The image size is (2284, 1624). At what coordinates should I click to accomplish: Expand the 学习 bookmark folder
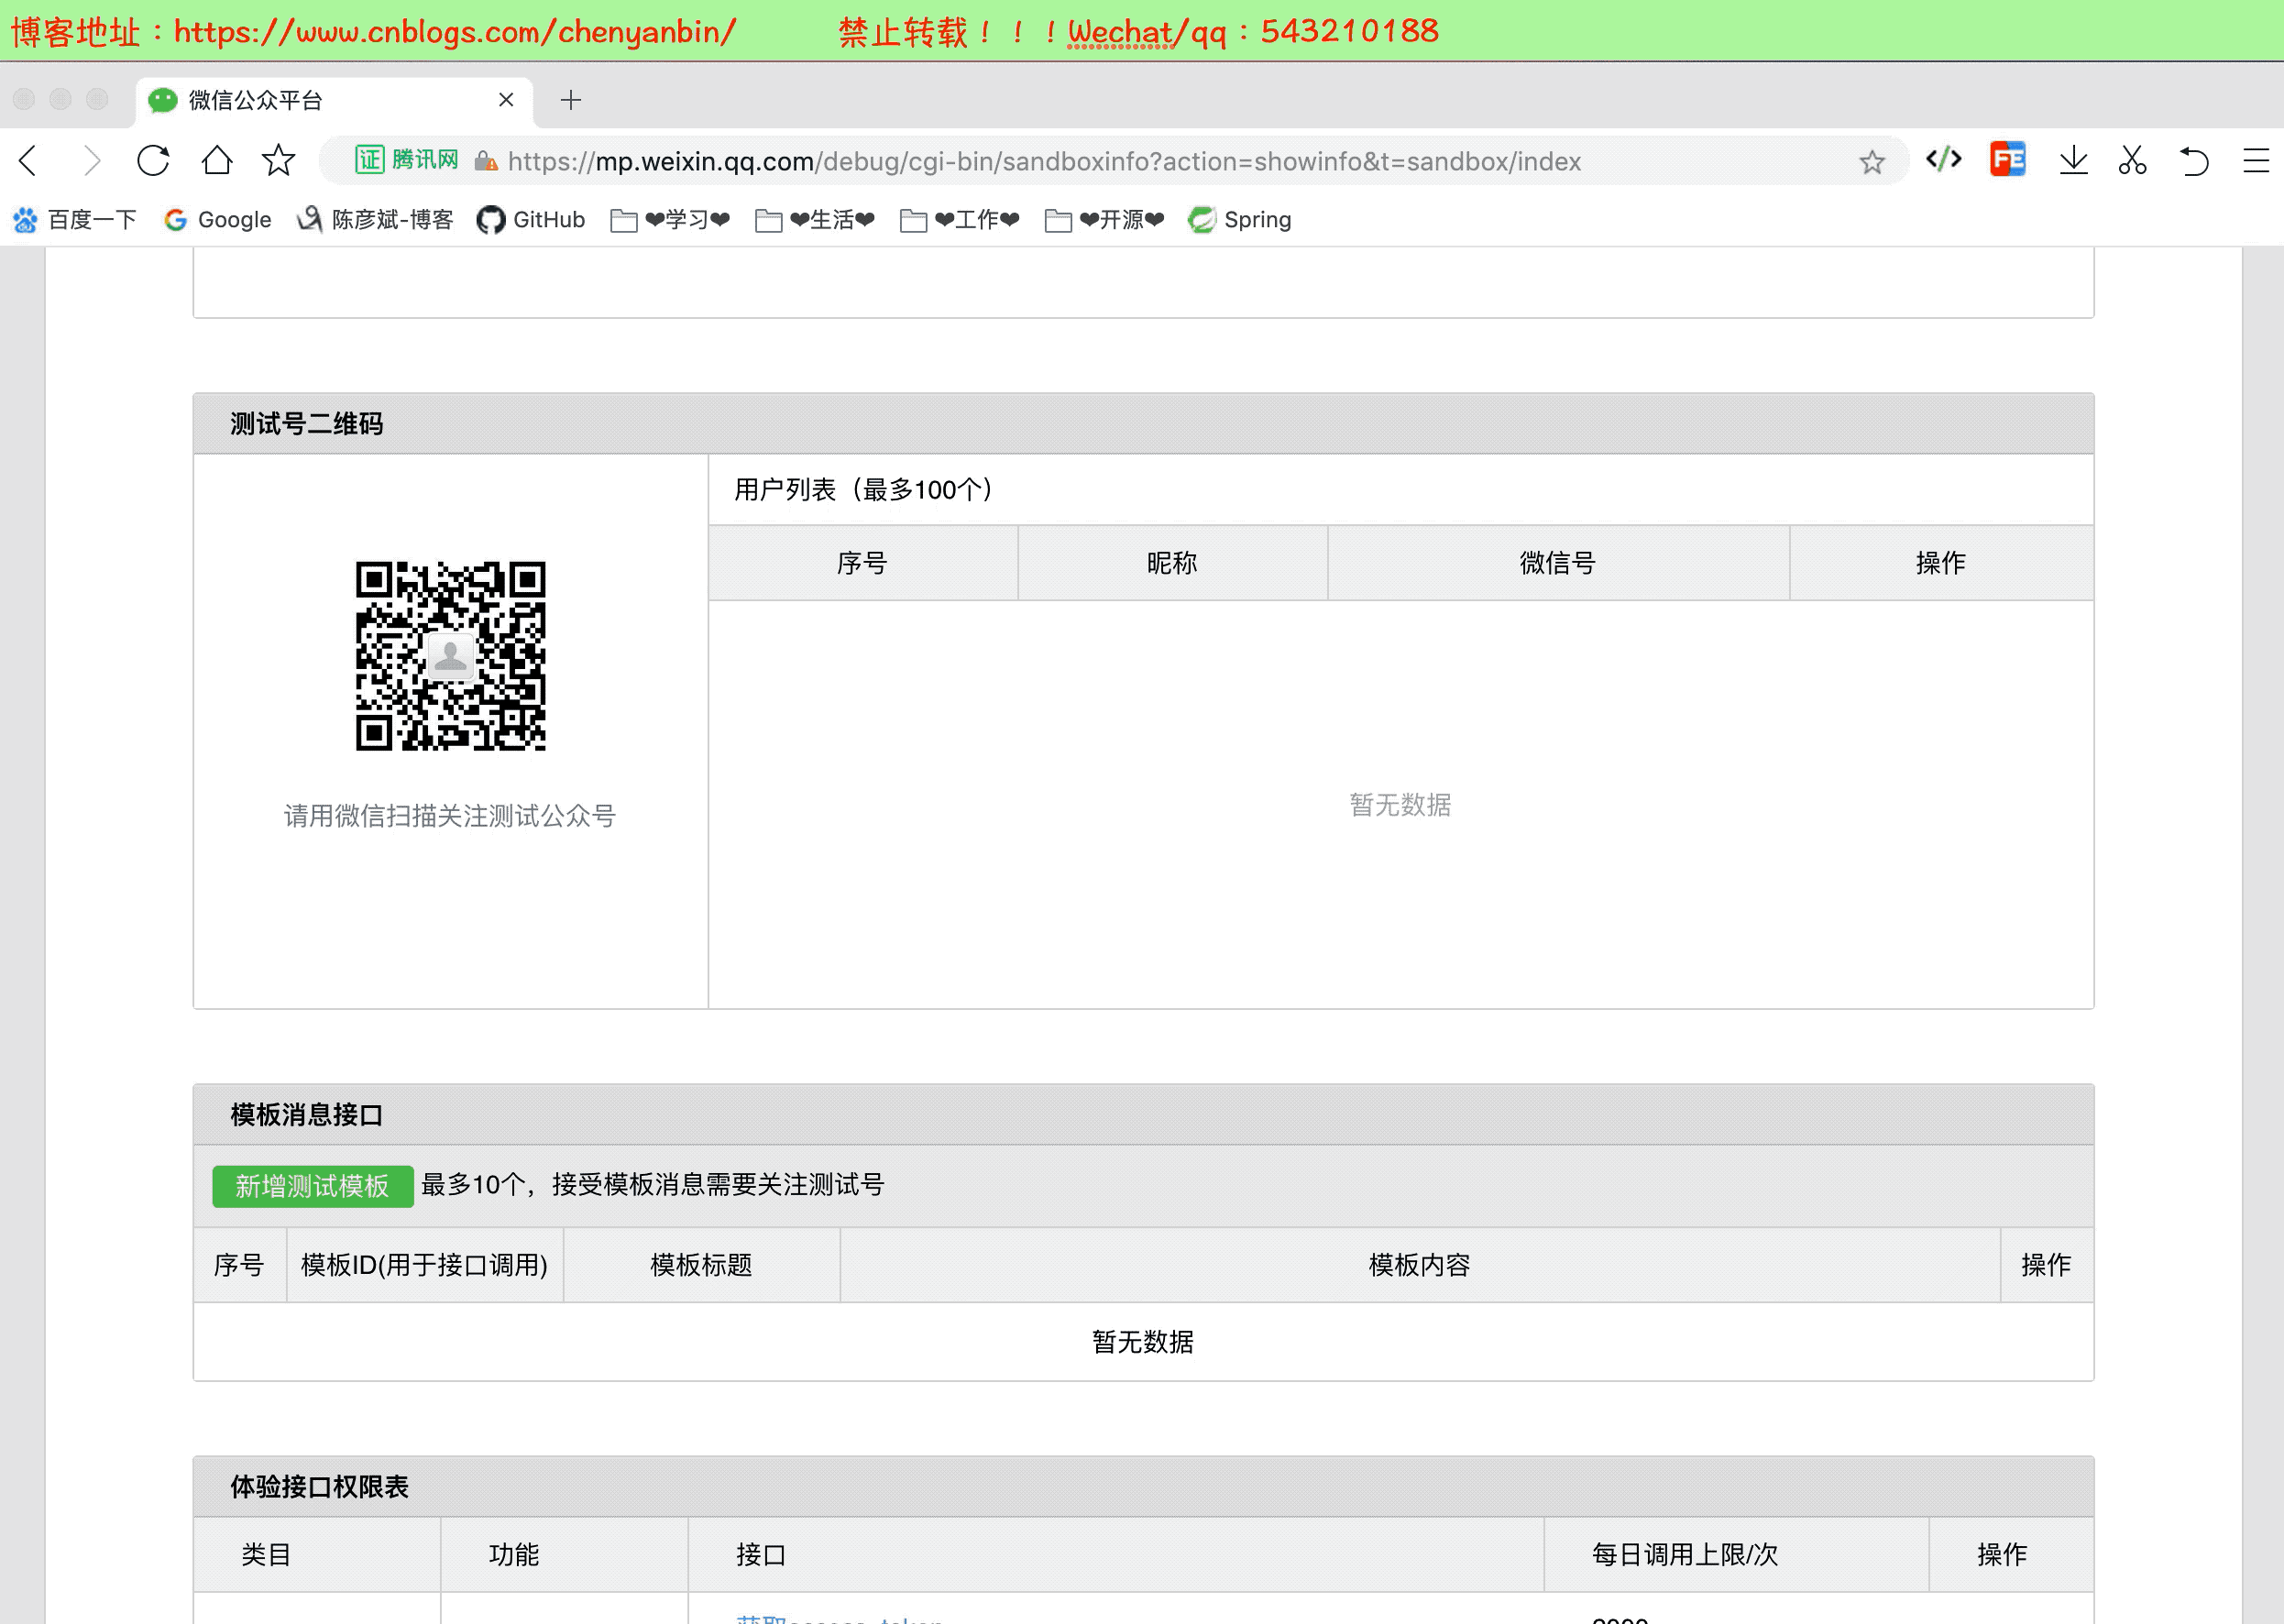[670, 220]
